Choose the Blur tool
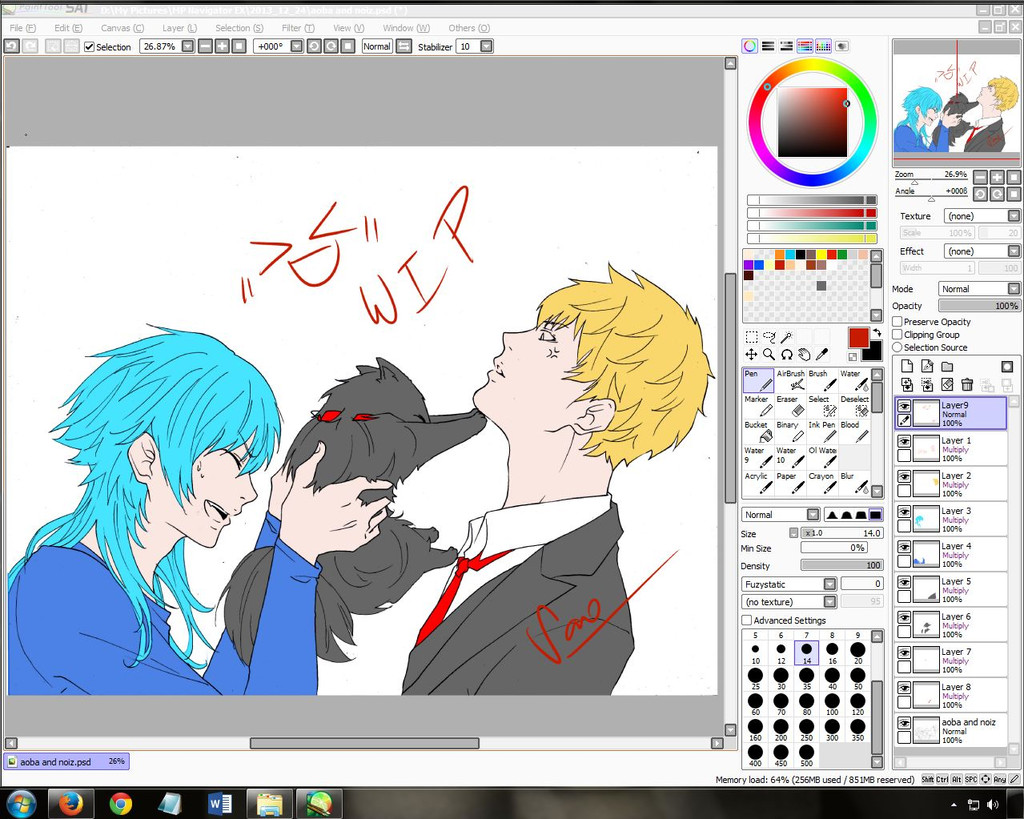This screenshot has height=819, width=1024. coord(855,483)
